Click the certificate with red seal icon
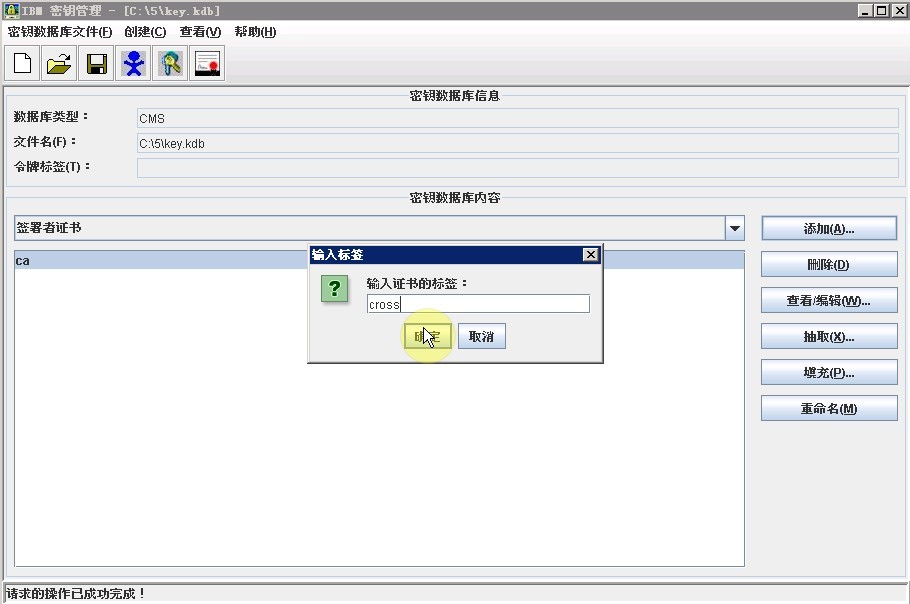 [x=207, y=64]
